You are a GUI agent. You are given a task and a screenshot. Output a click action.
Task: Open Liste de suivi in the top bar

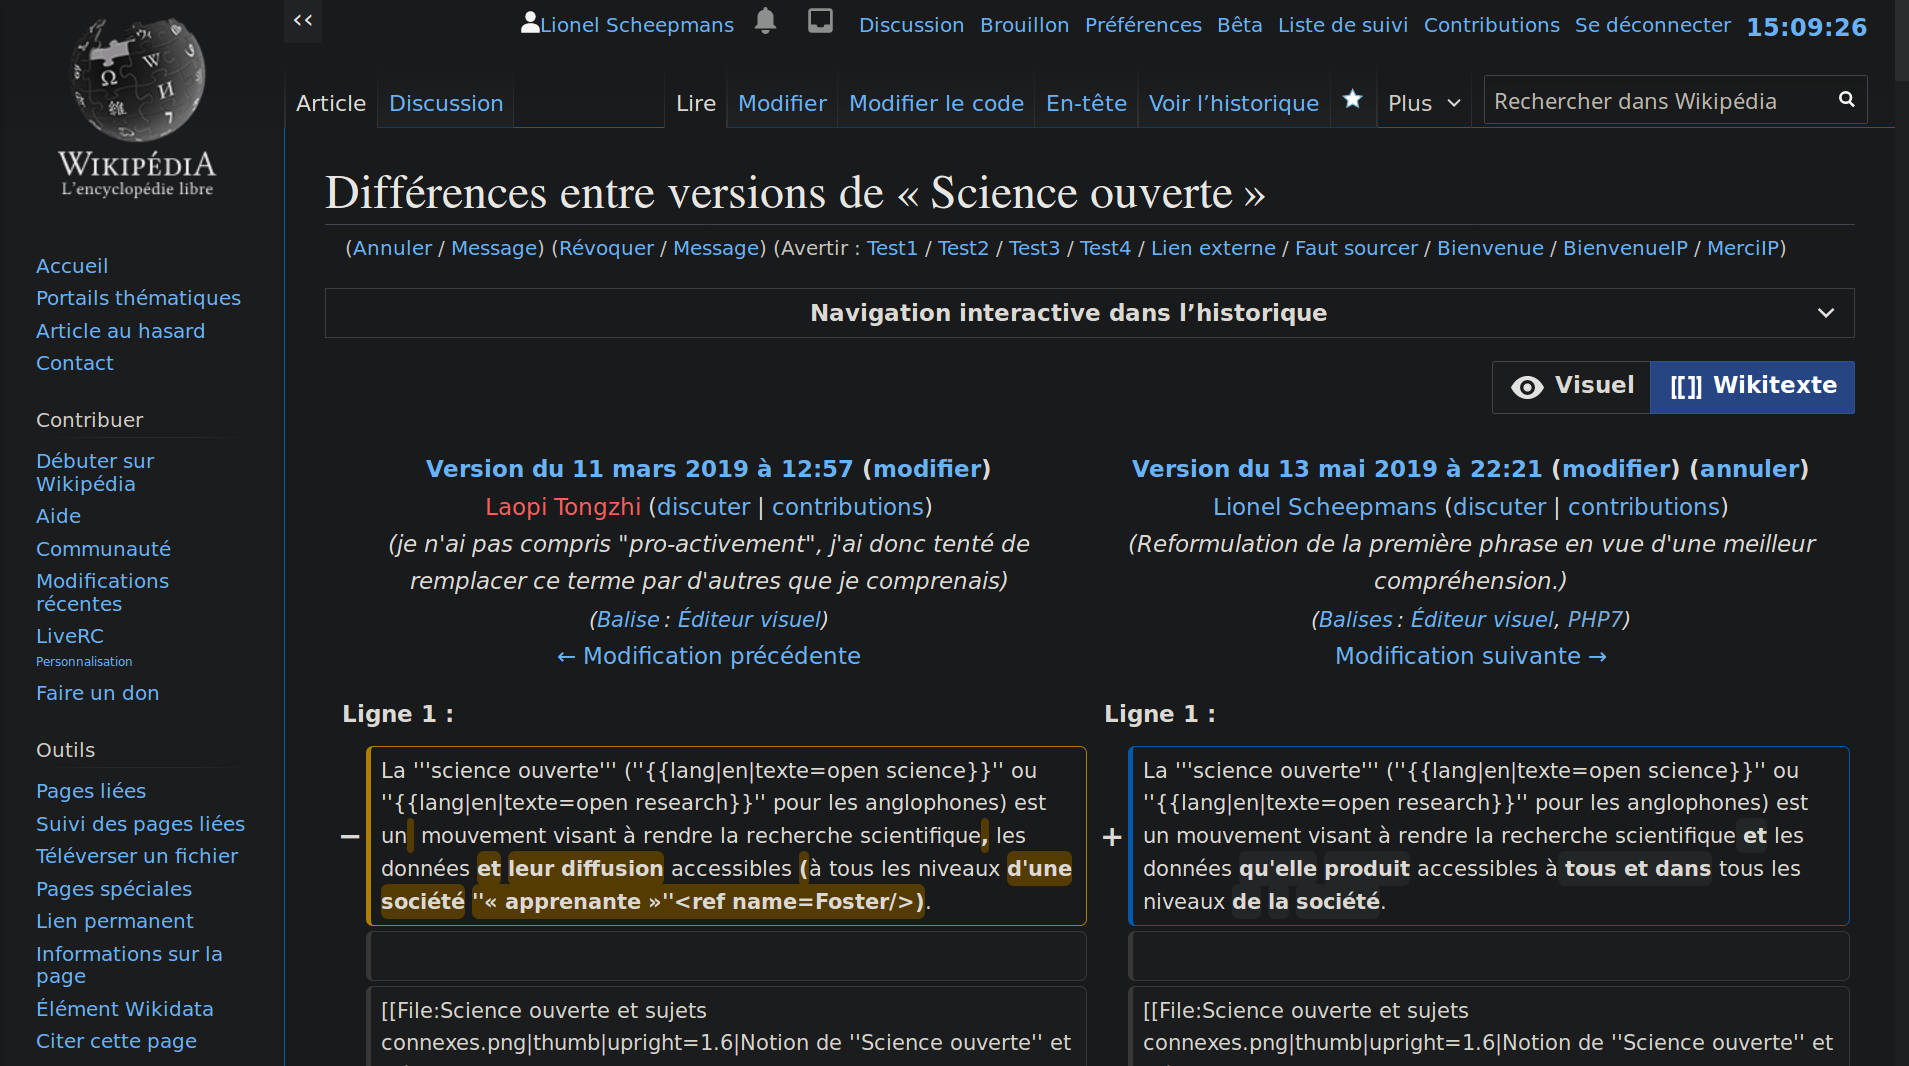pyautogui.click(x=1342, y=25)
